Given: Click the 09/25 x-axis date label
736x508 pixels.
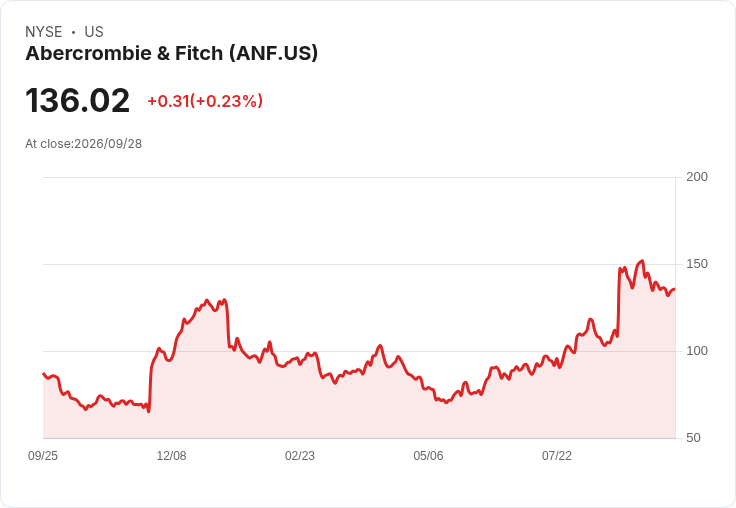Looking at the screenshot, I should [x=43, y=455].
